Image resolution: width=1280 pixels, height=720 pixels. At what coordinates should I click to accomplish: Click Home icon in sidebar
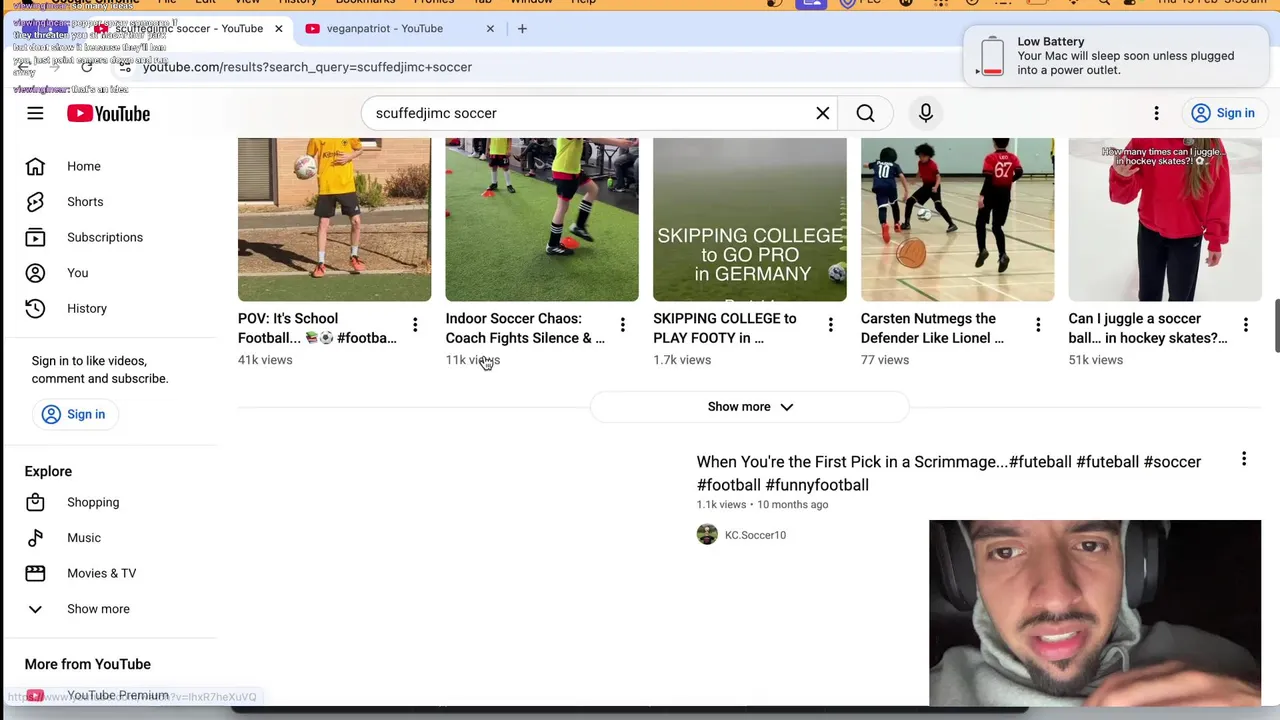pos(35,166)
